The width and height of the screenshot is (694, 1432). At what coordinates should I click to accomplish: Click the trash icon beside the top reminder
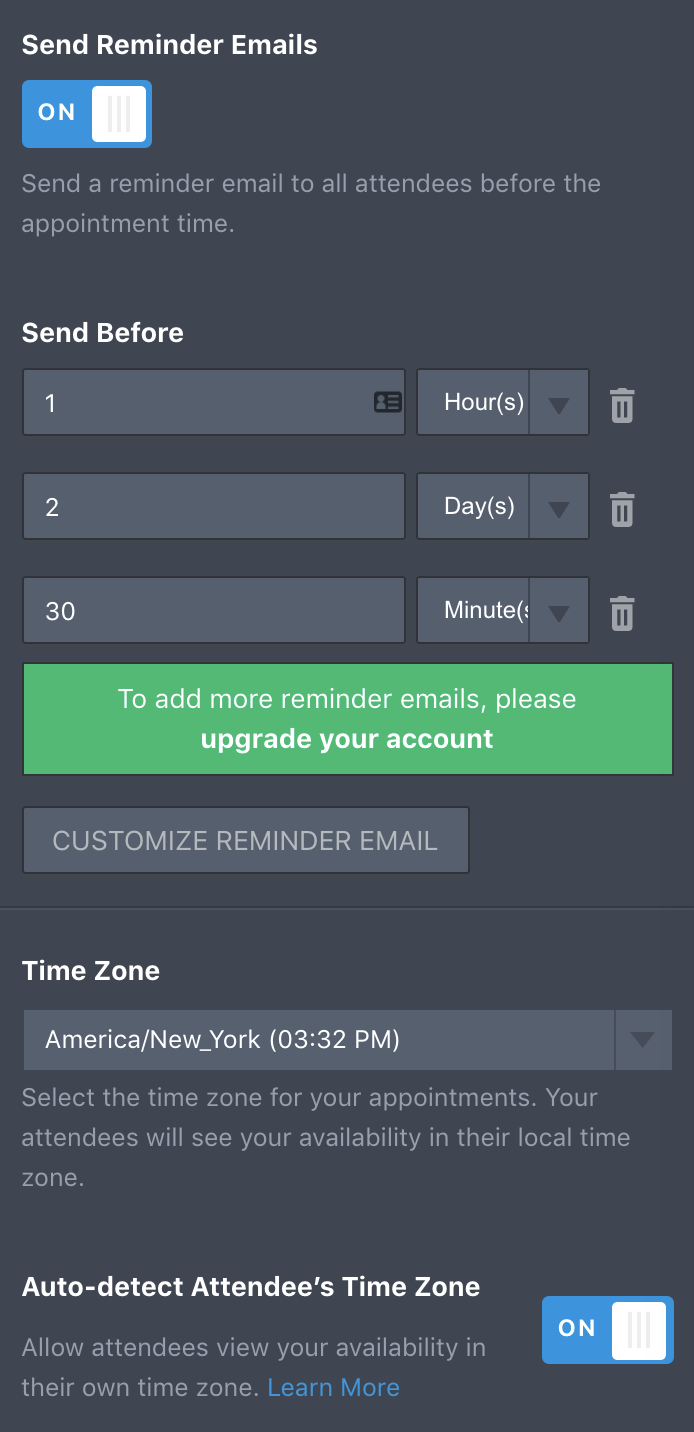click(621, 405)
